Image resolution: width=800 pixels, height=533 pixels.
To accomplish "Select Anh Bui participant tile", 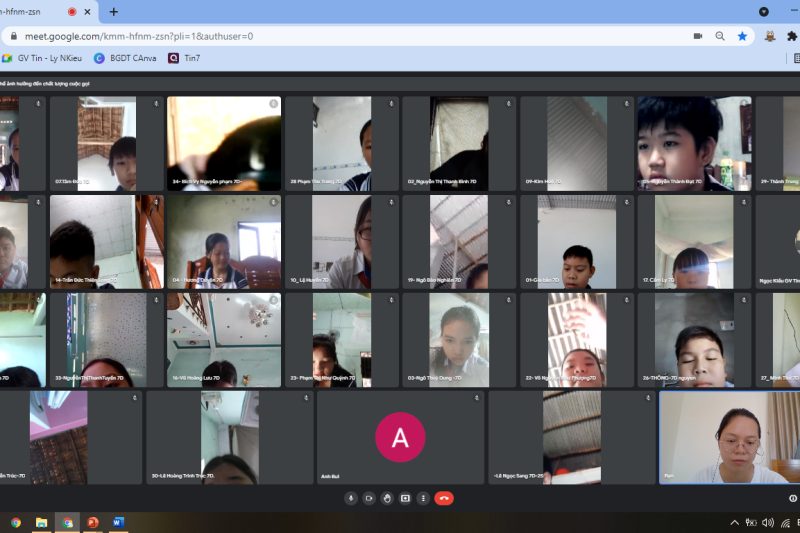I will click(400, 438).
